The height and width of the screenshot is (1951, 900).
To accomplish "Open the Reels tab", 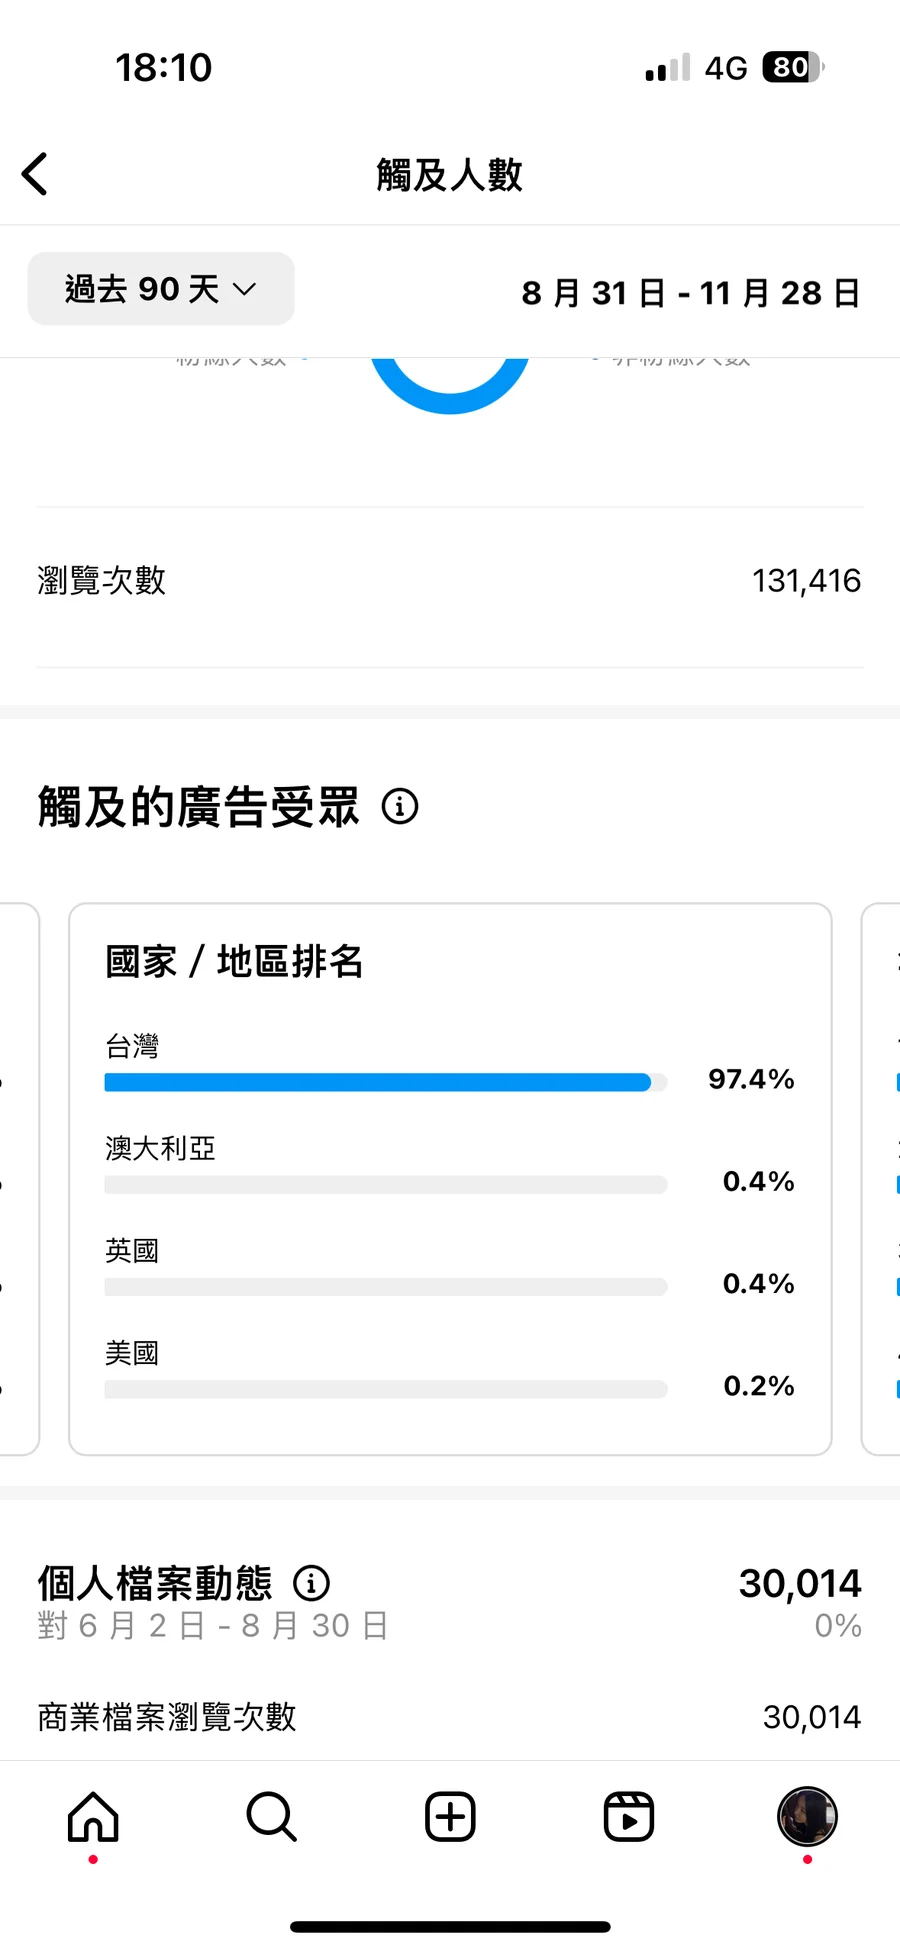I will (x=629, y=1817).
